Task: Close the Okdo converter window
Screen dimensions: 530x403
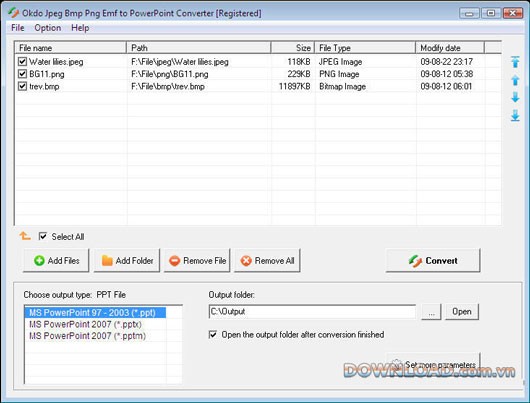Action: pos(513,13)
